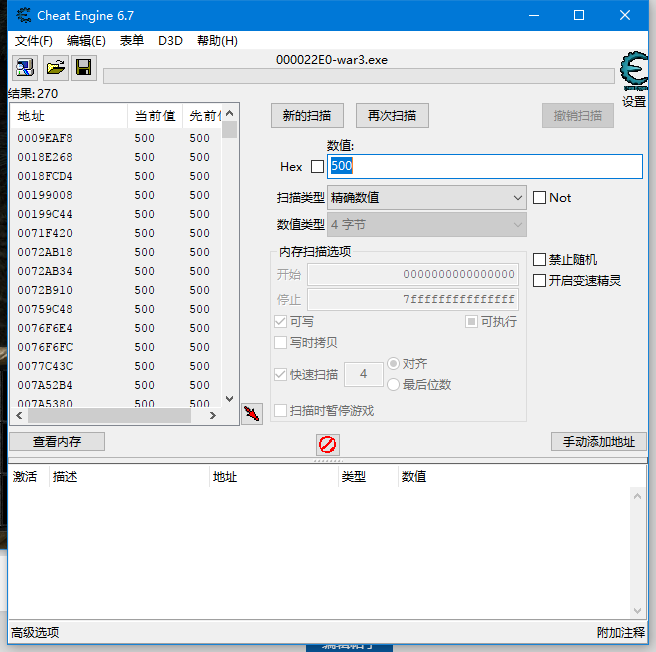Click the 撤销扫描 button
Screen dimensions: 656x652
tap(578, 116)
